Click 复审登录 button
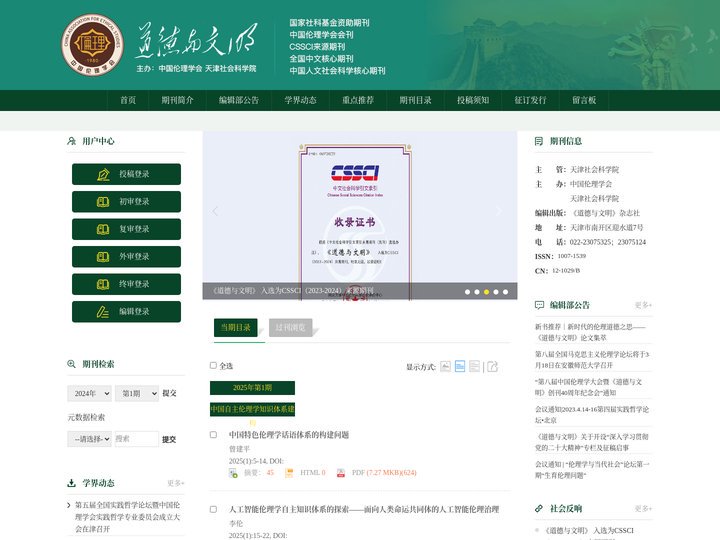 tap(126, 229)
